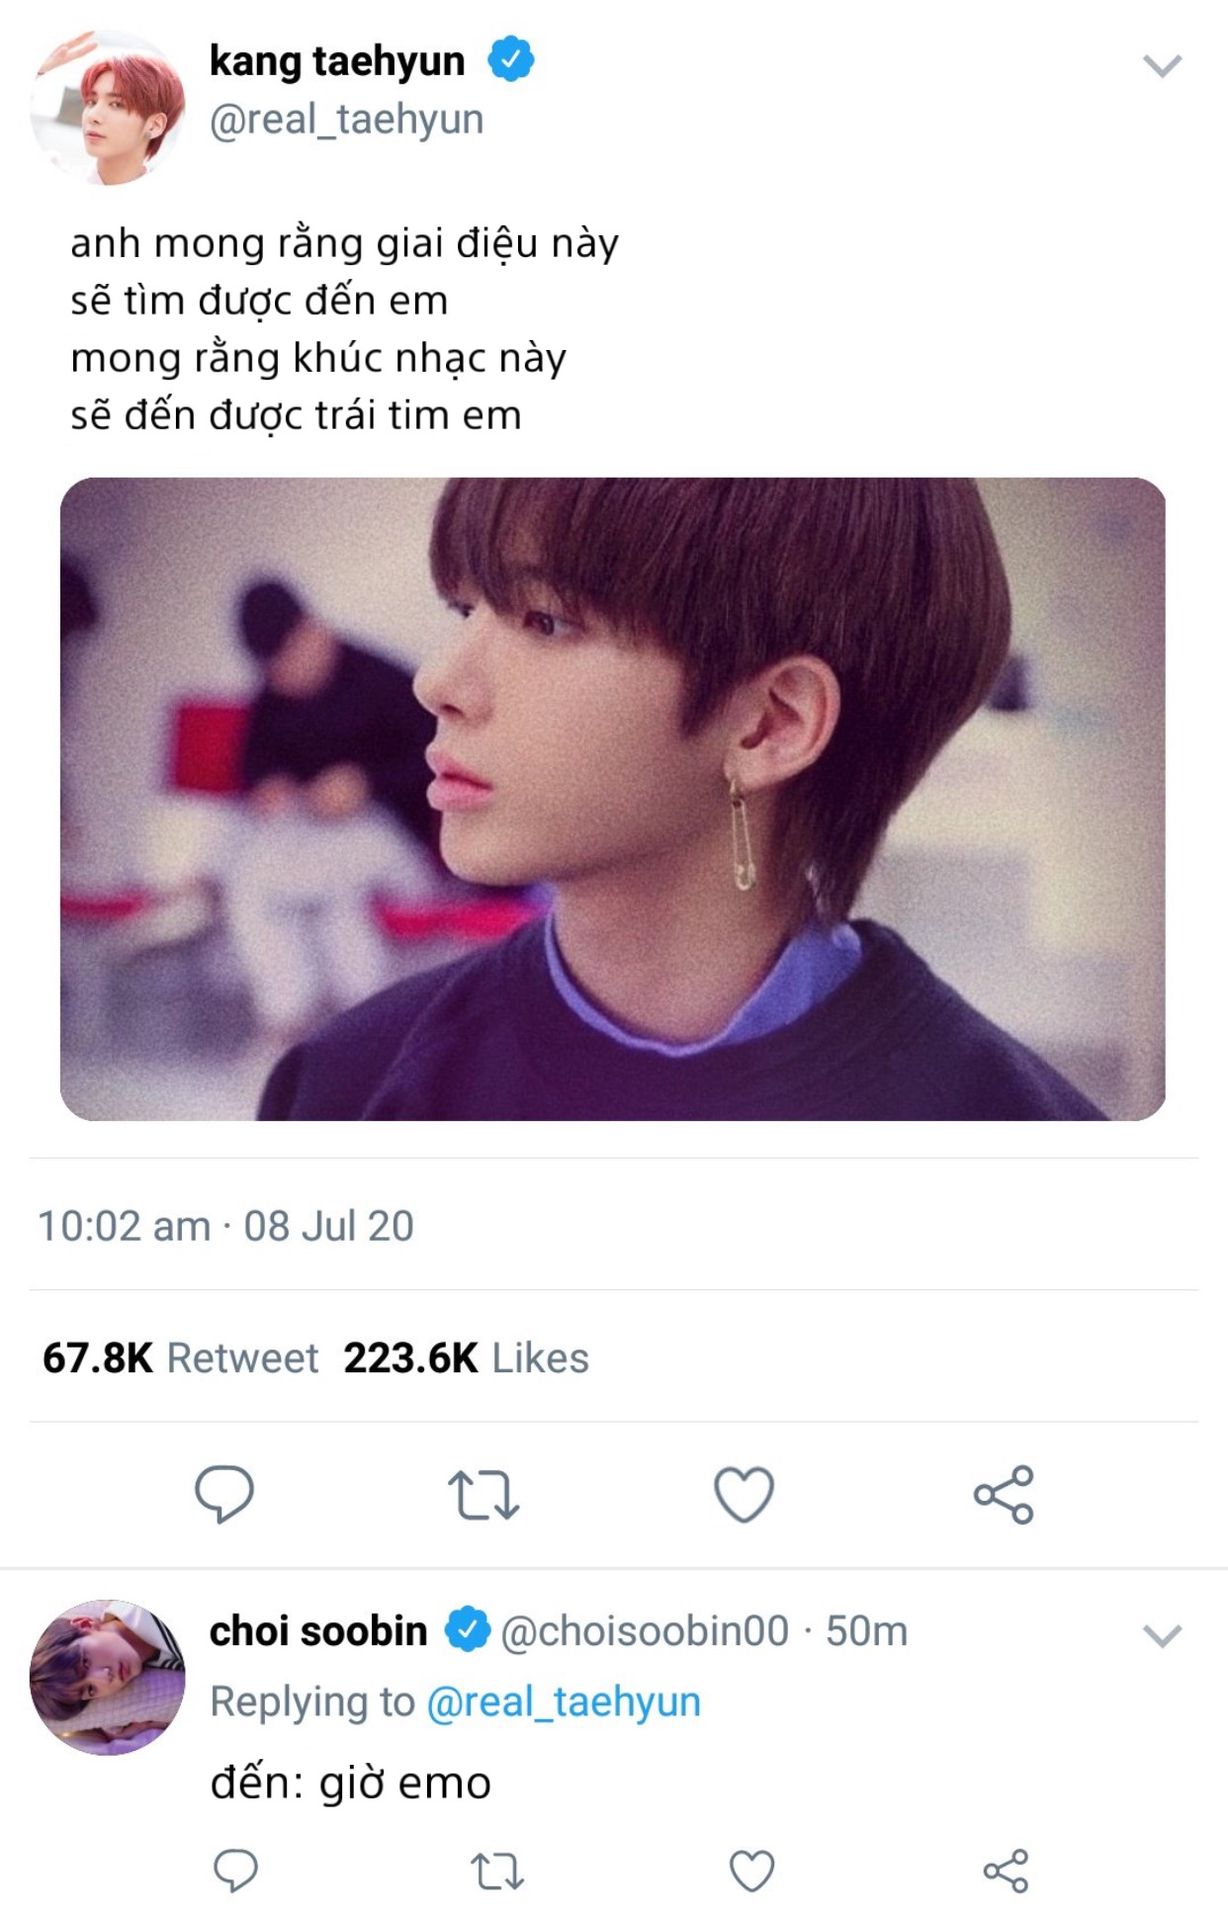Reply to choi soobin's comment
Image resolution: width=1228 pixels, height=1920 pixels.
[x=236, y=1870]
